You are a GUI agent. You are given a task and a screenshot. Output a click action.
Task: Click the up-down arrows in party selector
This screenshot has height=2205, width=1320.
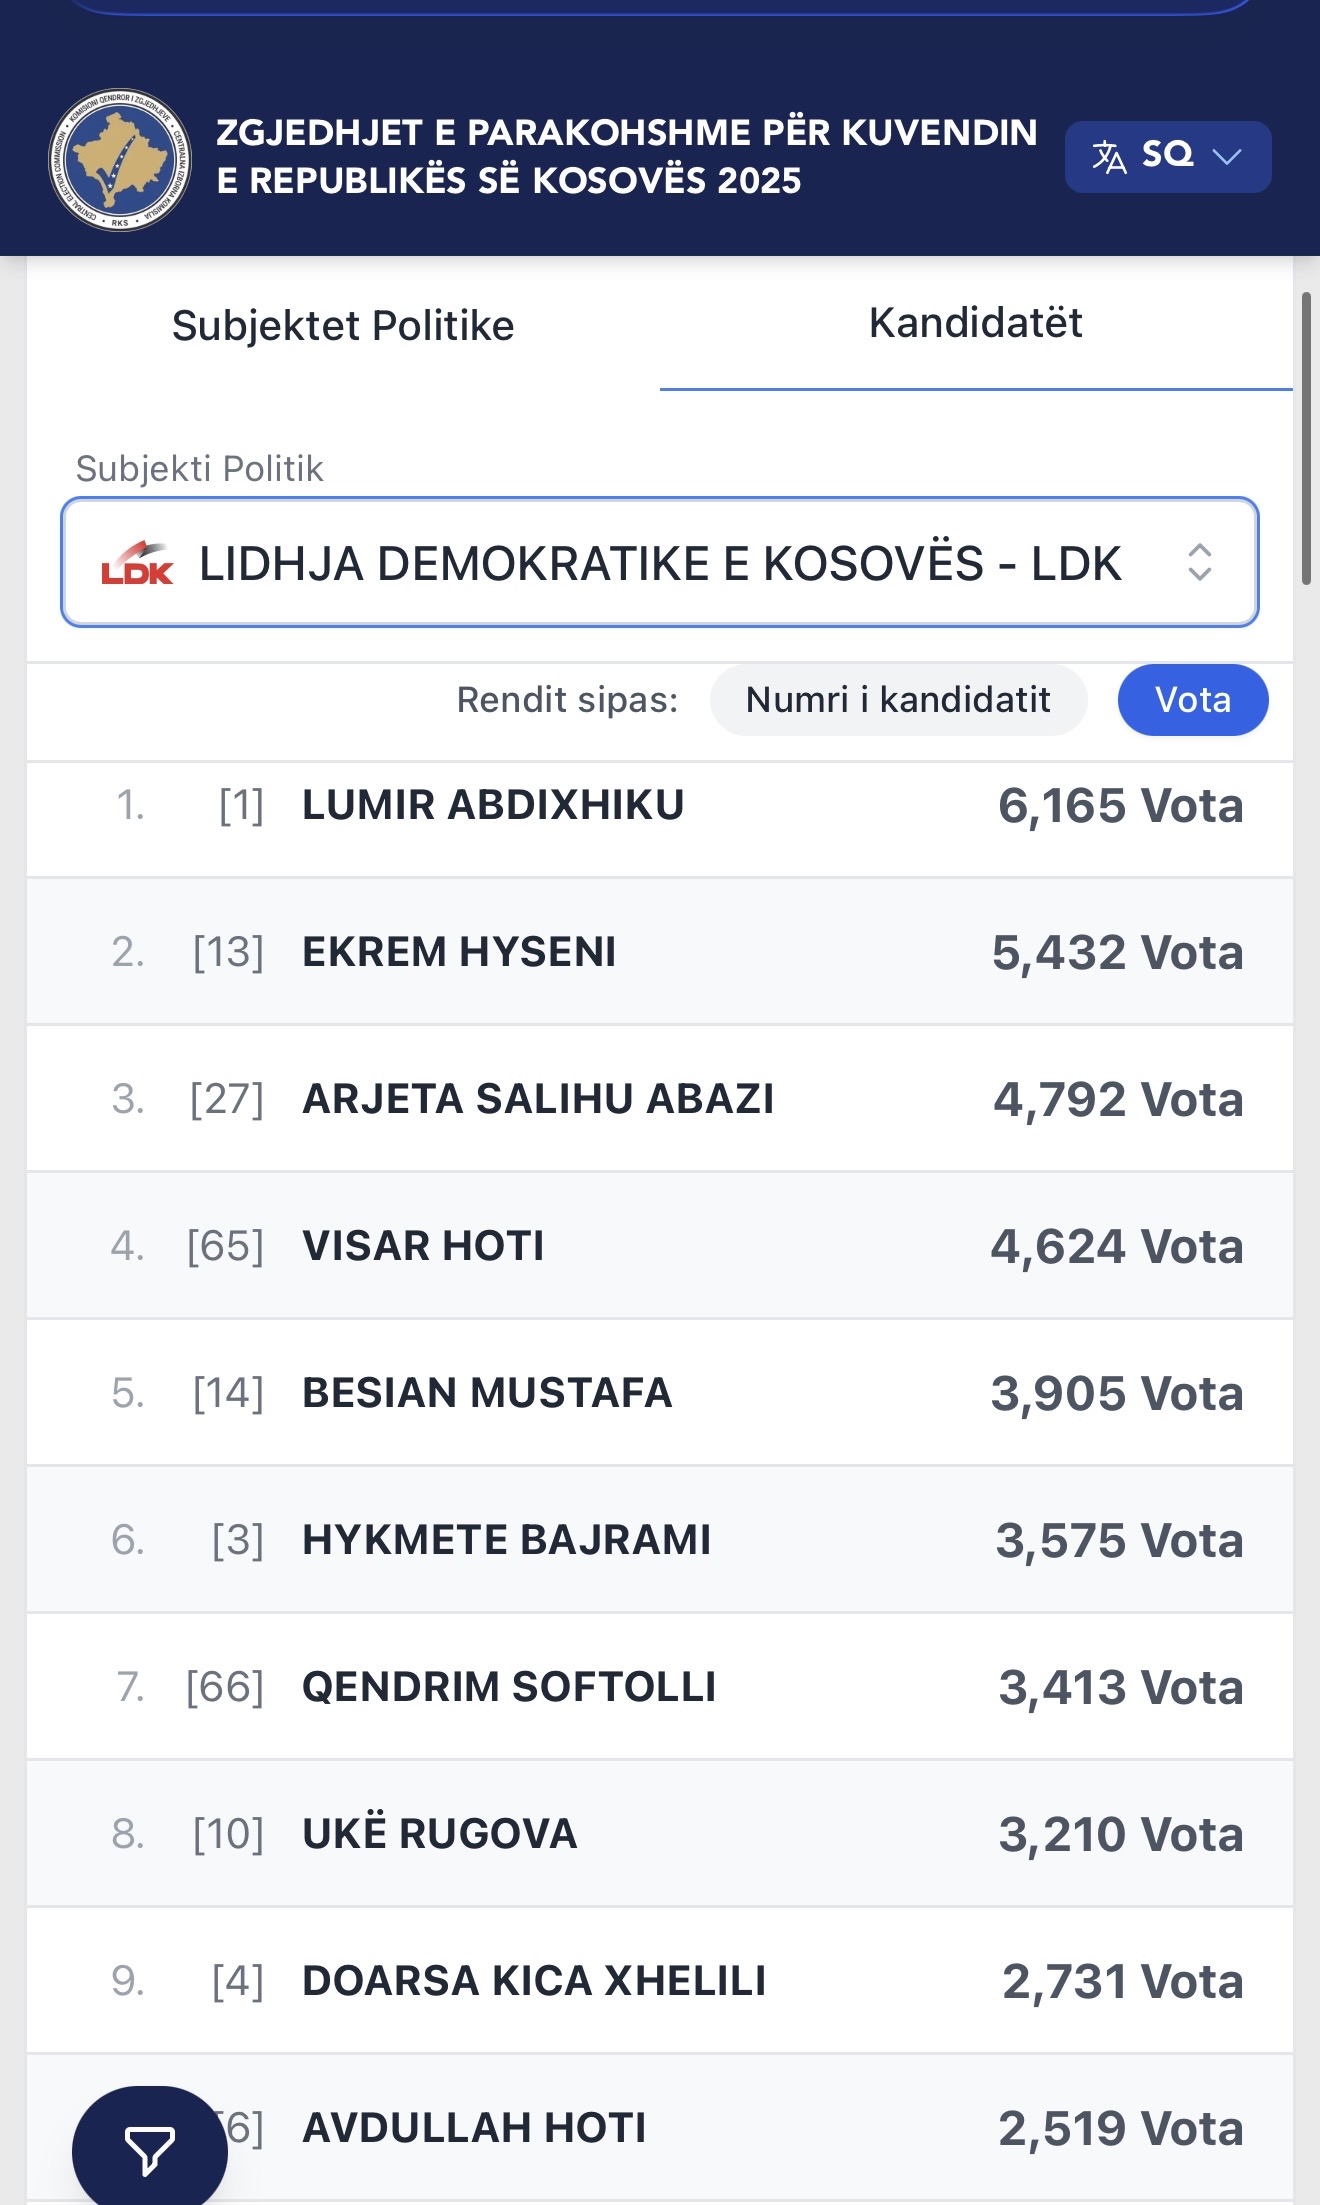[1199, 563]
